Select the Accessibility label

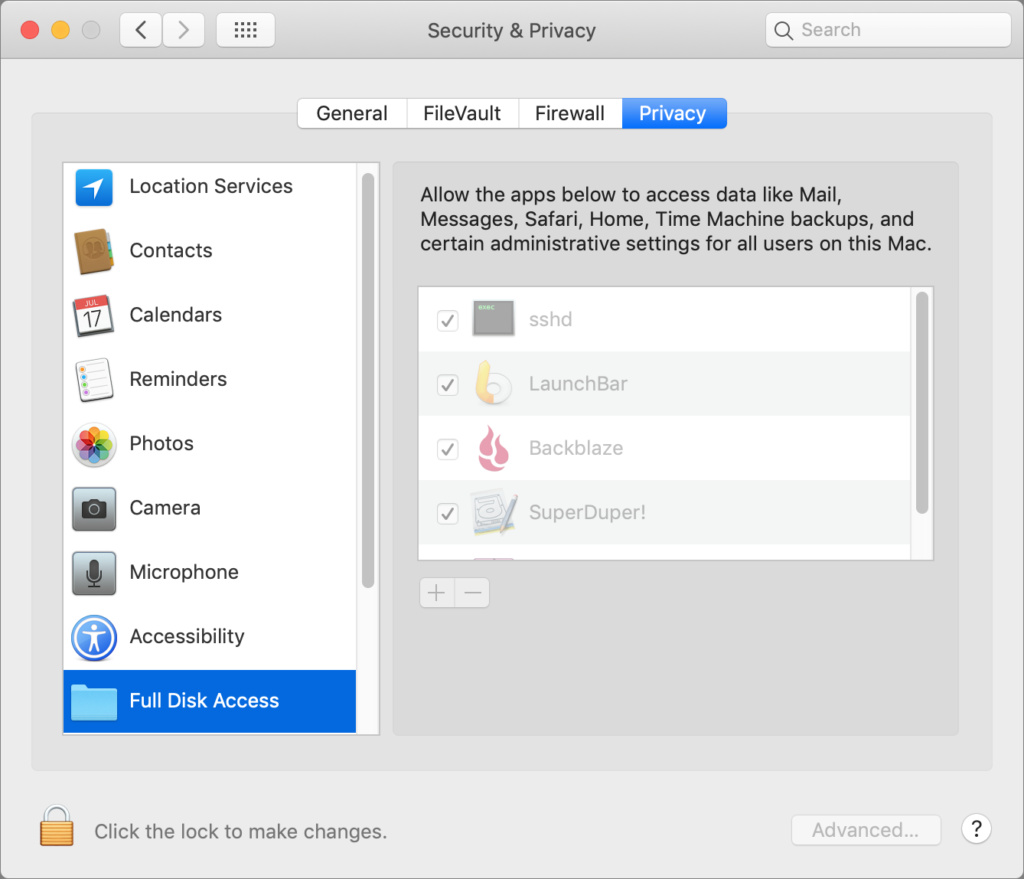point(187,636)
